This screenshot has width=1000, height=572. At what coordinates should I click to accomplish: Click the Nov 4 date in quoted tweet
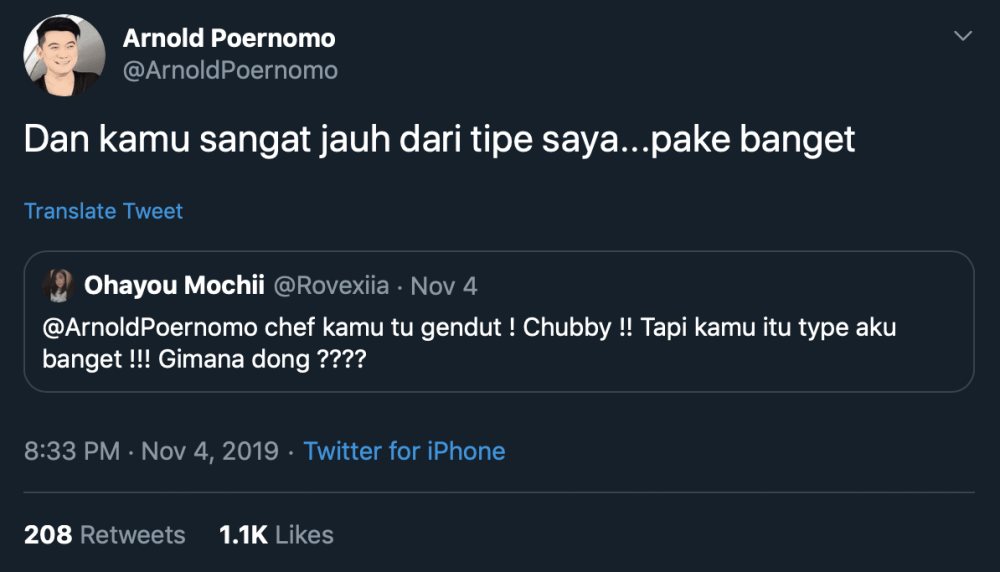pyautogui.click(x=444, y=286)
